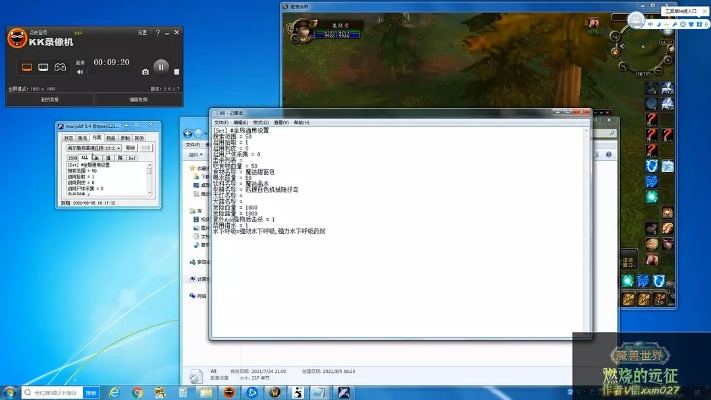Click the VIP label in KK recorder

pos(78,33)
